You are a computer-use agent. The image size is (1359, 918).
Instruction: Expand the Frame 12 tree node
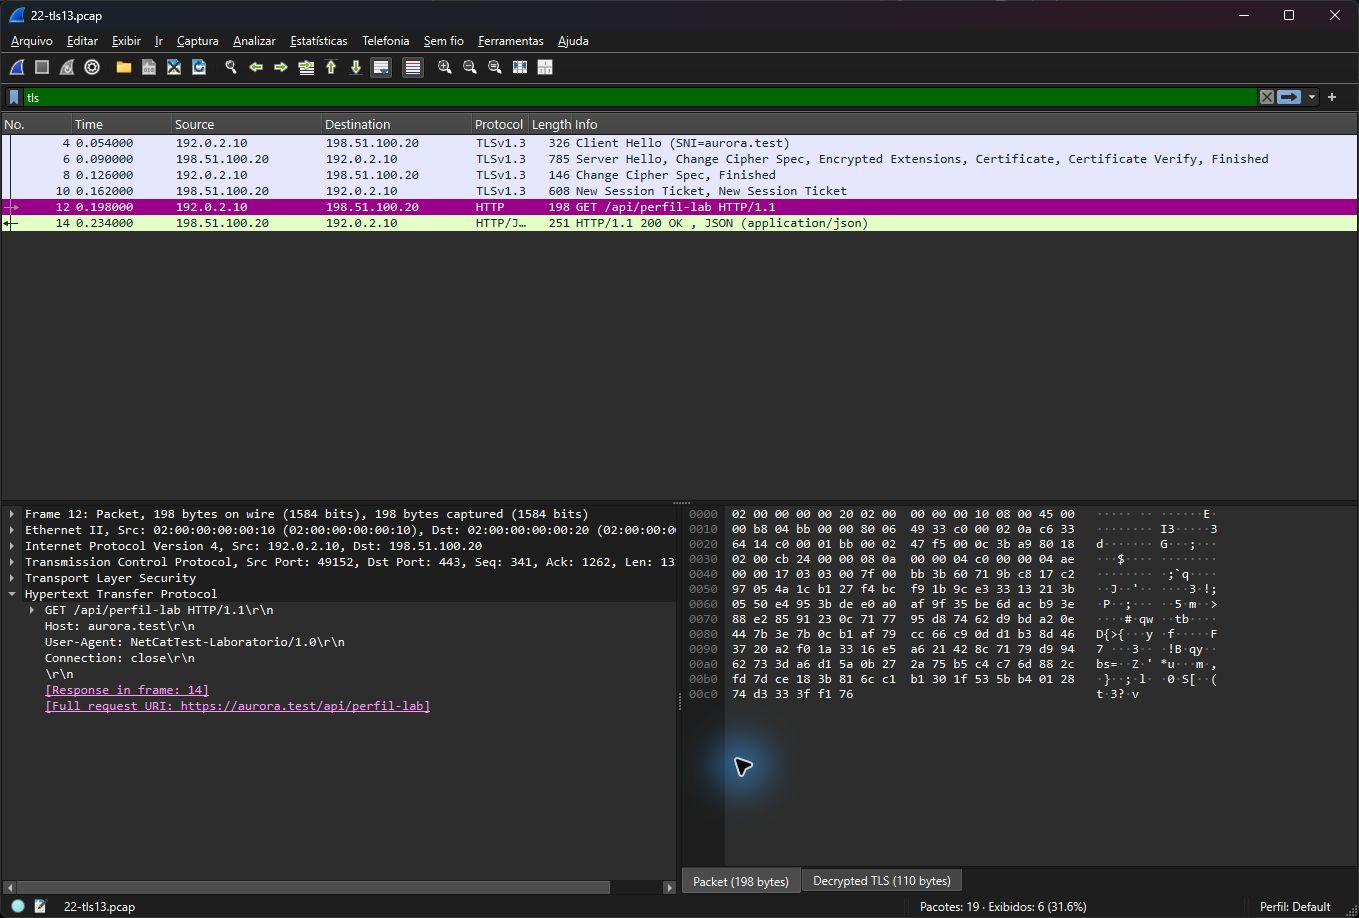12,514
